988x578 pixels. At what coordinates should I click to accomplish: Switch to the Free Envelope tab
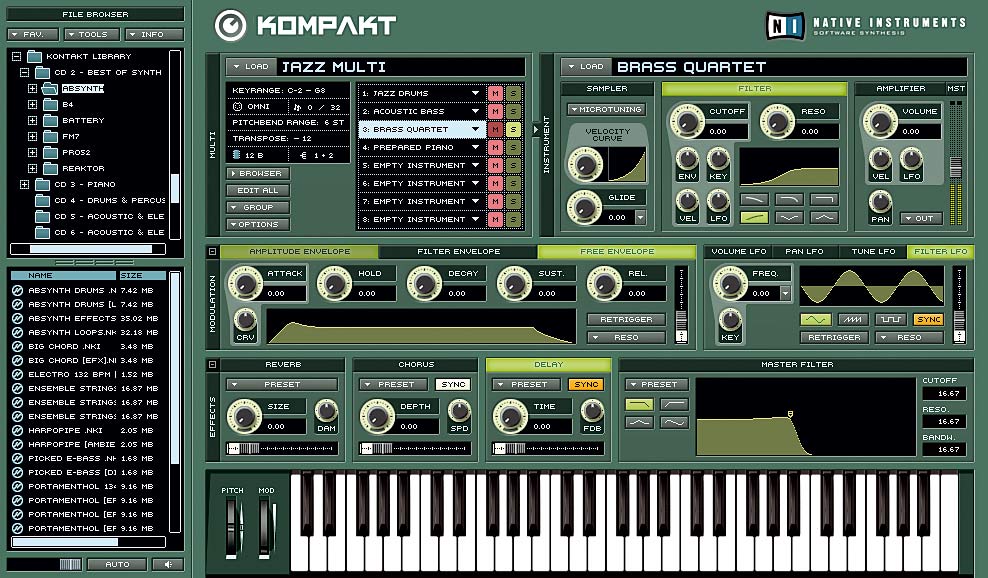click(x=617, y=251)
